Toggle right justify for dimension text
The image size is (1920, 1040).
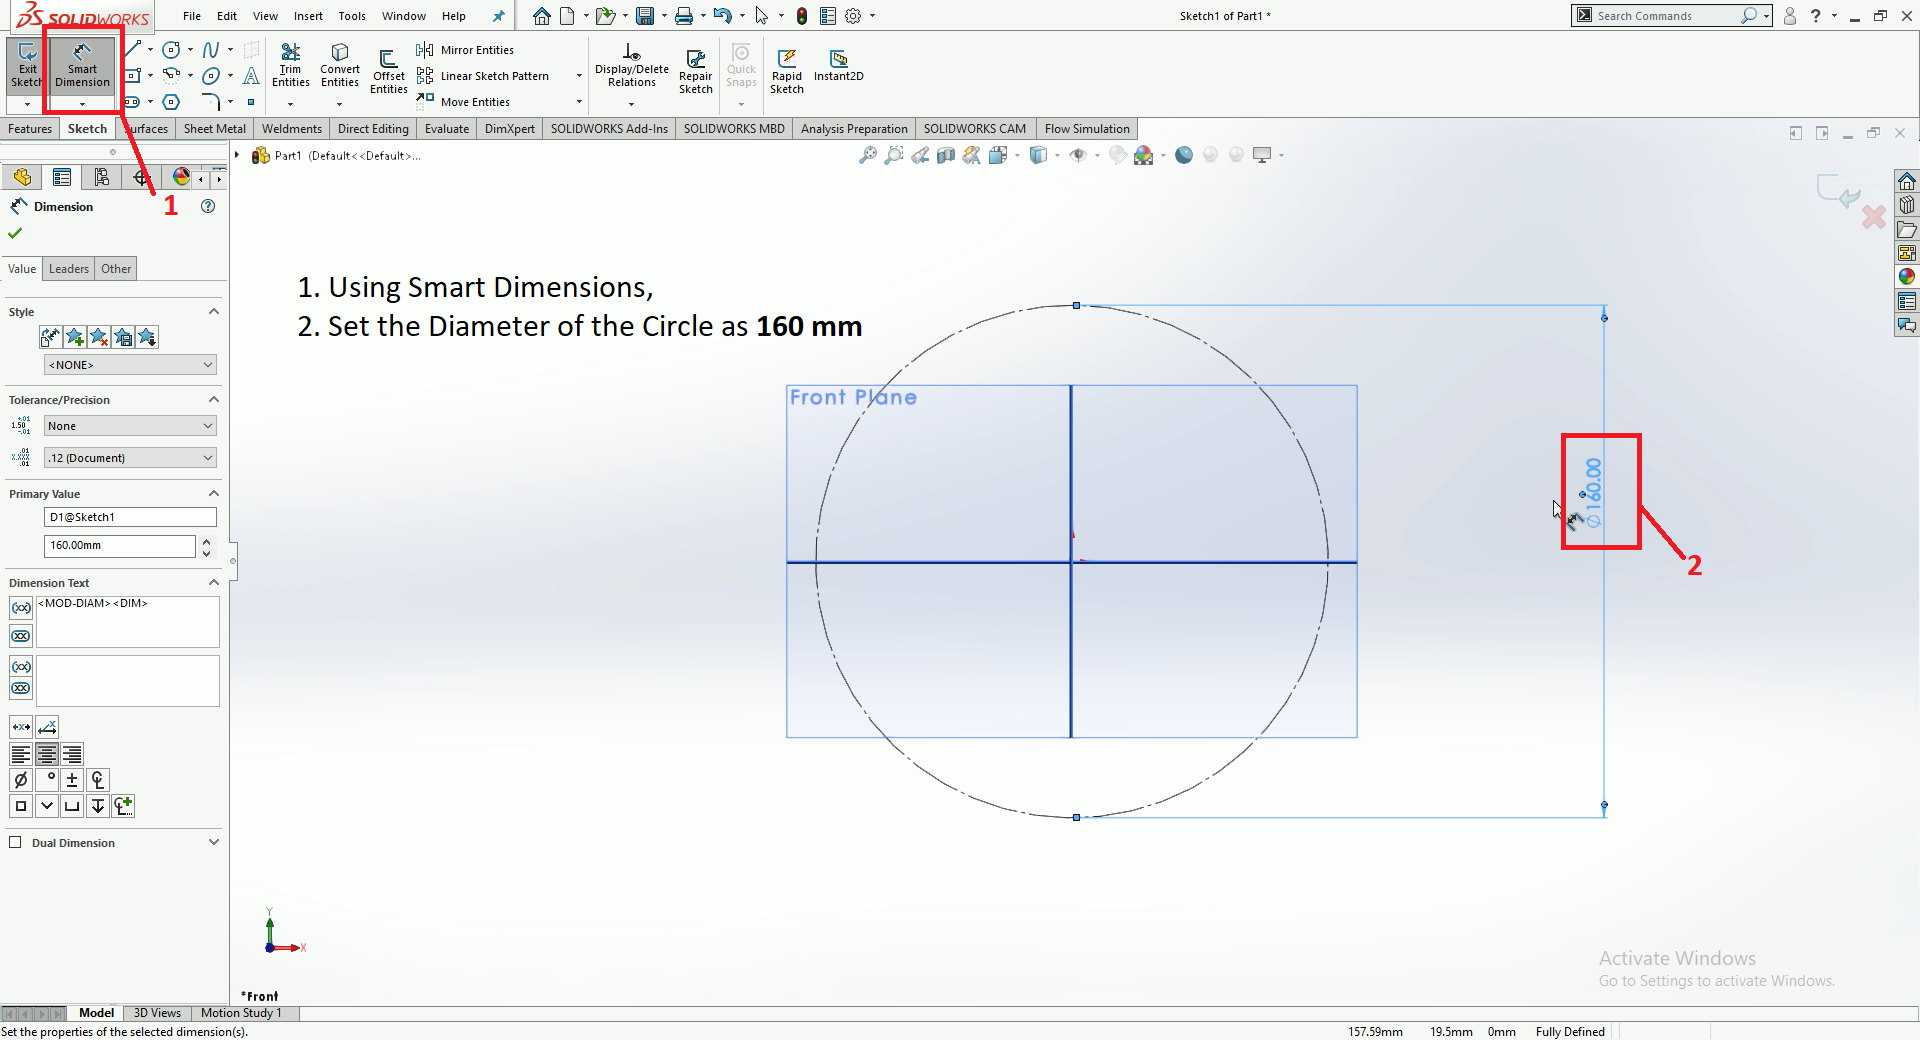[71, 754]
